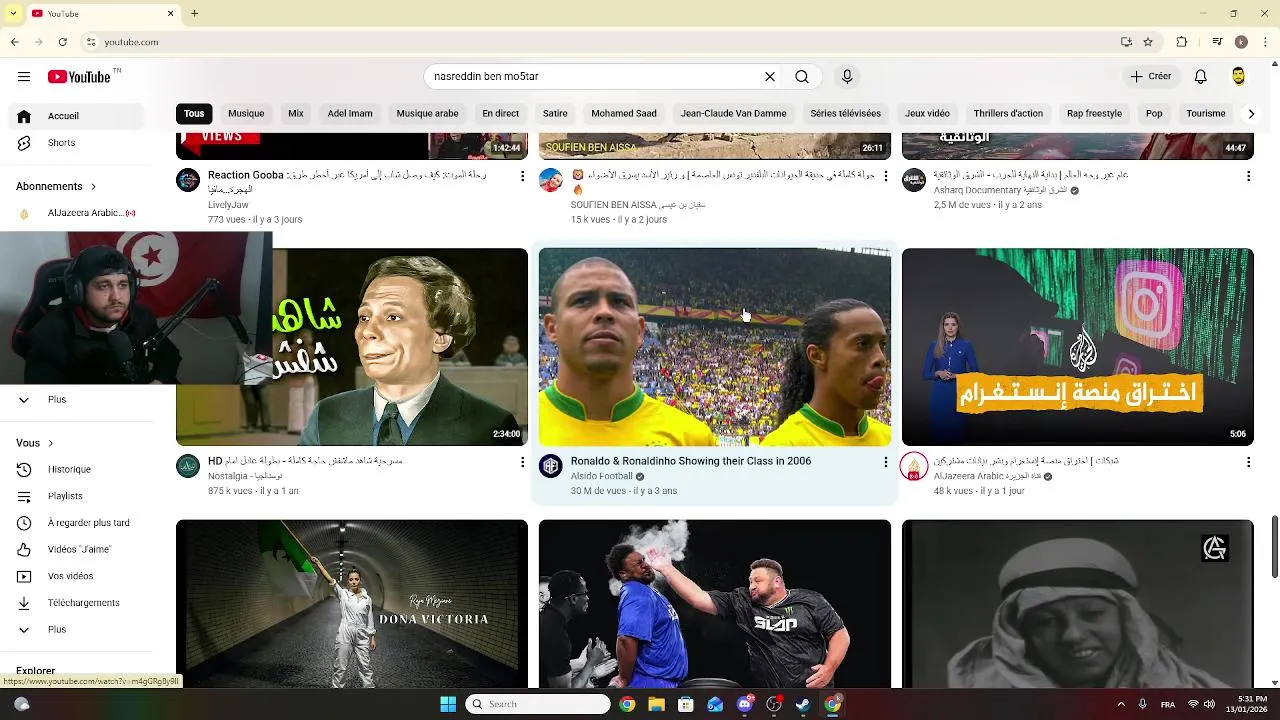This screenshot has height=720, width=1280.
Task: Select the Jean-Claude Van Damme chip
Action: (x=733, y=114)
